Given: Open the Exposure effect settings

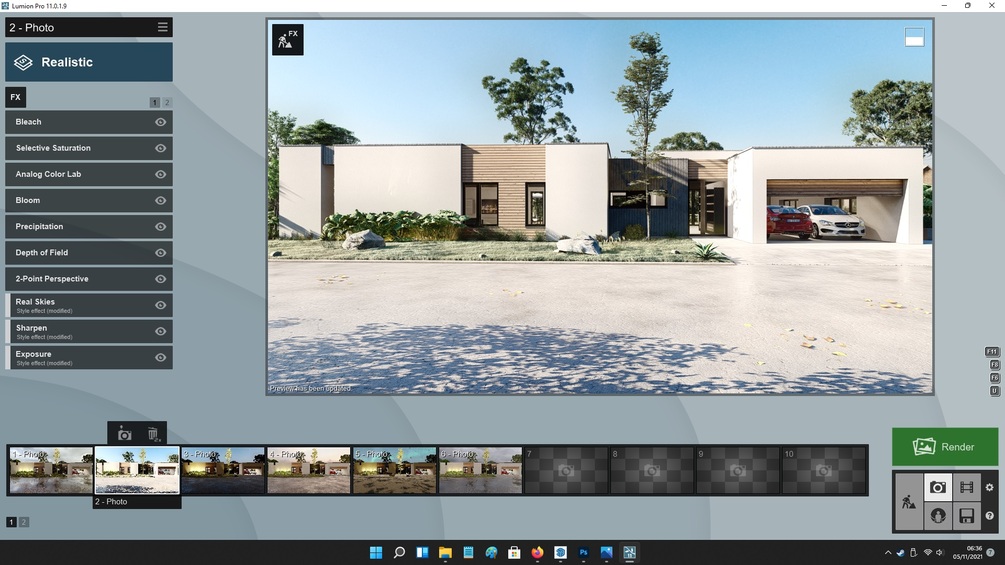Looking at the screenshot, I should [88, 357].
